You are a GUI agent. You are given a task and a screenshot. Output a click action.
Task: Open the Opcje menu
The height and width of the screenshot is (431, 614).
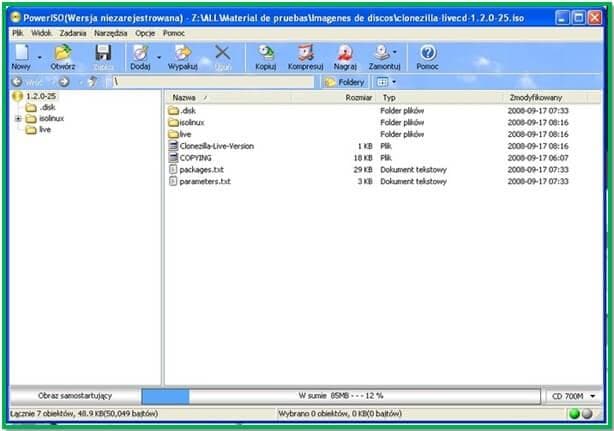(145, 33)
